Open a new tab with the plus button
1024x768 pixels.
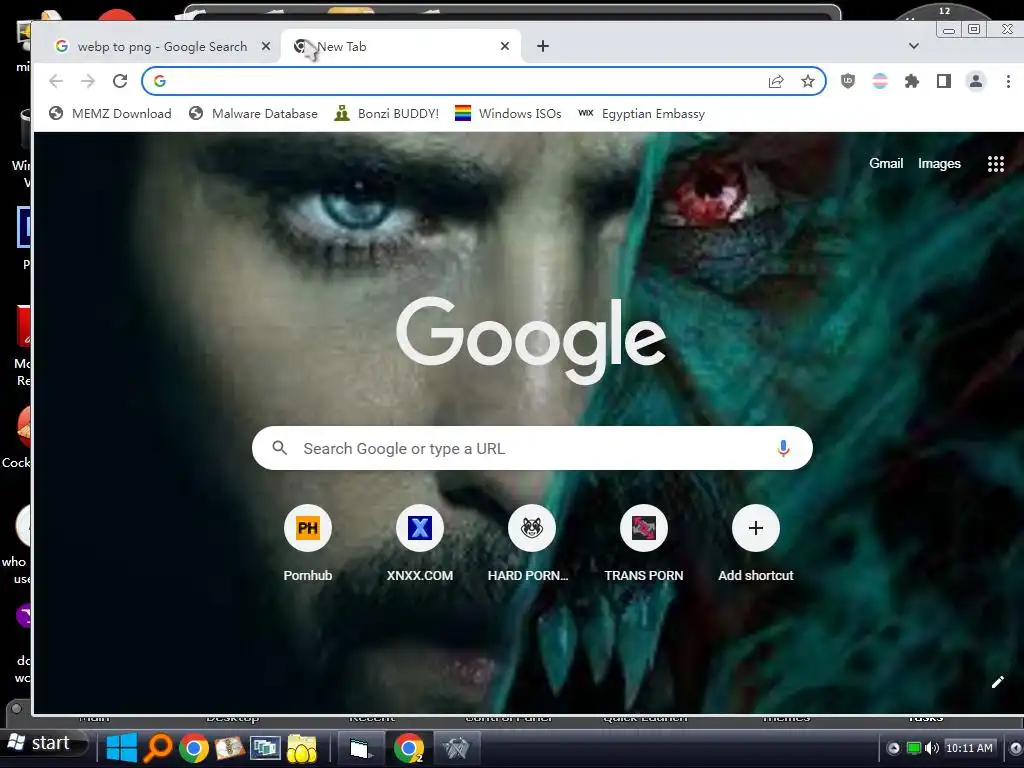(543, 46)
